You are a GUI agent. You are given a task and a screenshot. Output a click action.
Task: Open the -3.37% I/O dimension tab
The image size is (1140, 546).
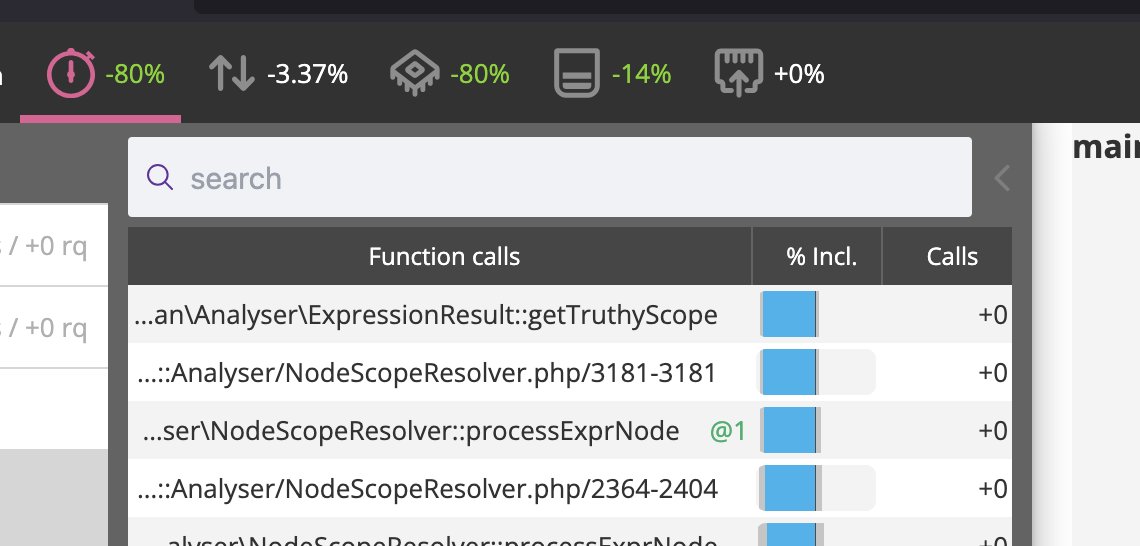click(x=278, y=73)
